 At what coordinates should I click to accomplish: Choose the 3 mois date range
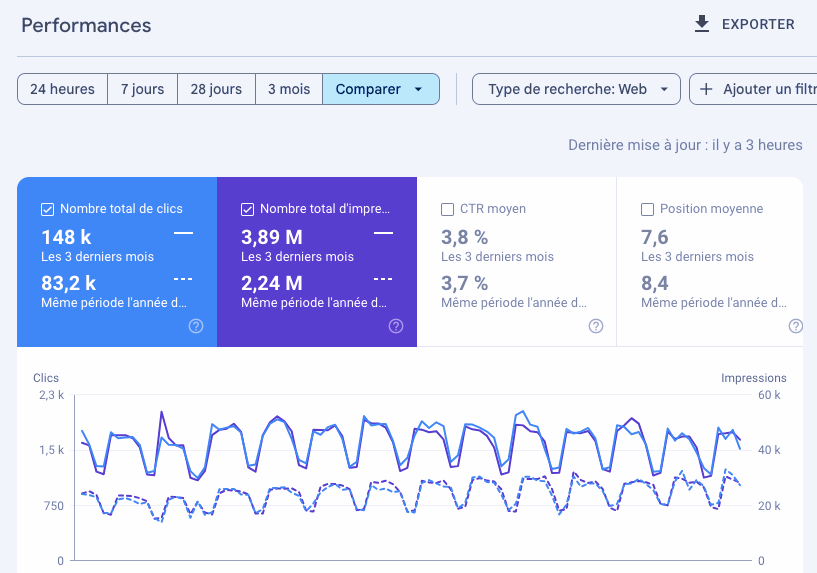[288, 89]
